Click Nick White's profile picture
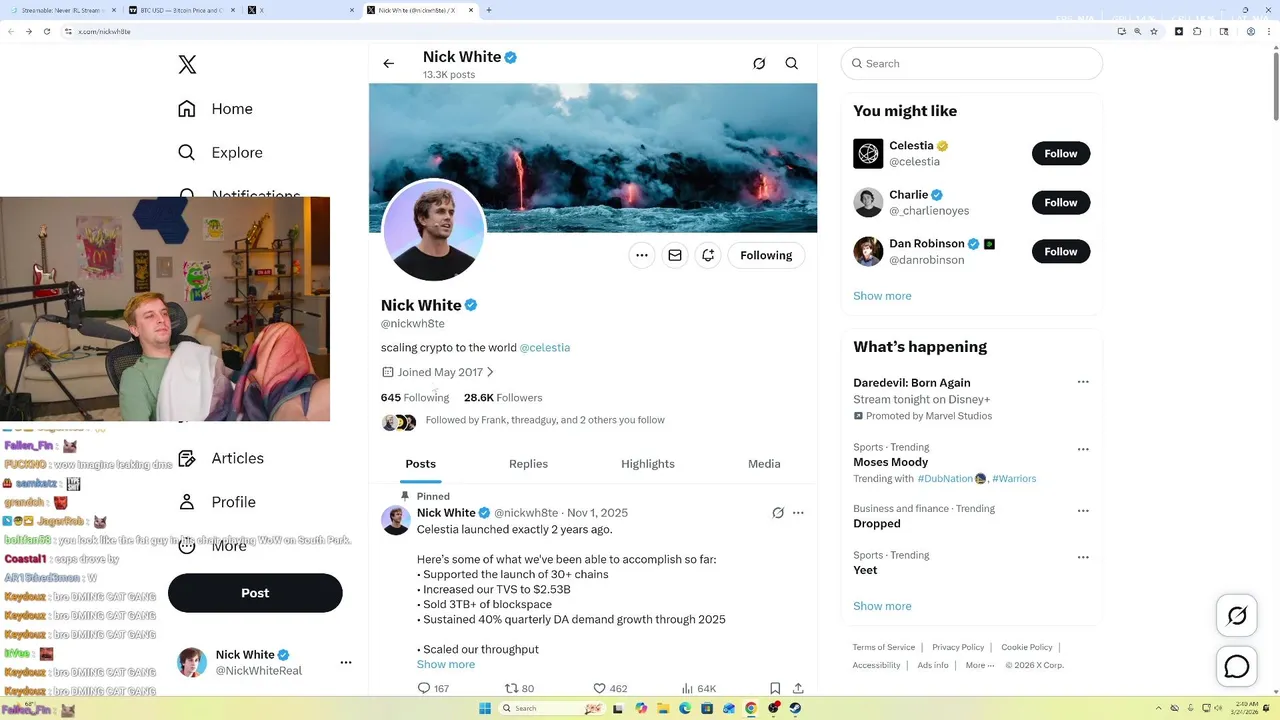Screen dimensions: 1280x720 [434, 232]
